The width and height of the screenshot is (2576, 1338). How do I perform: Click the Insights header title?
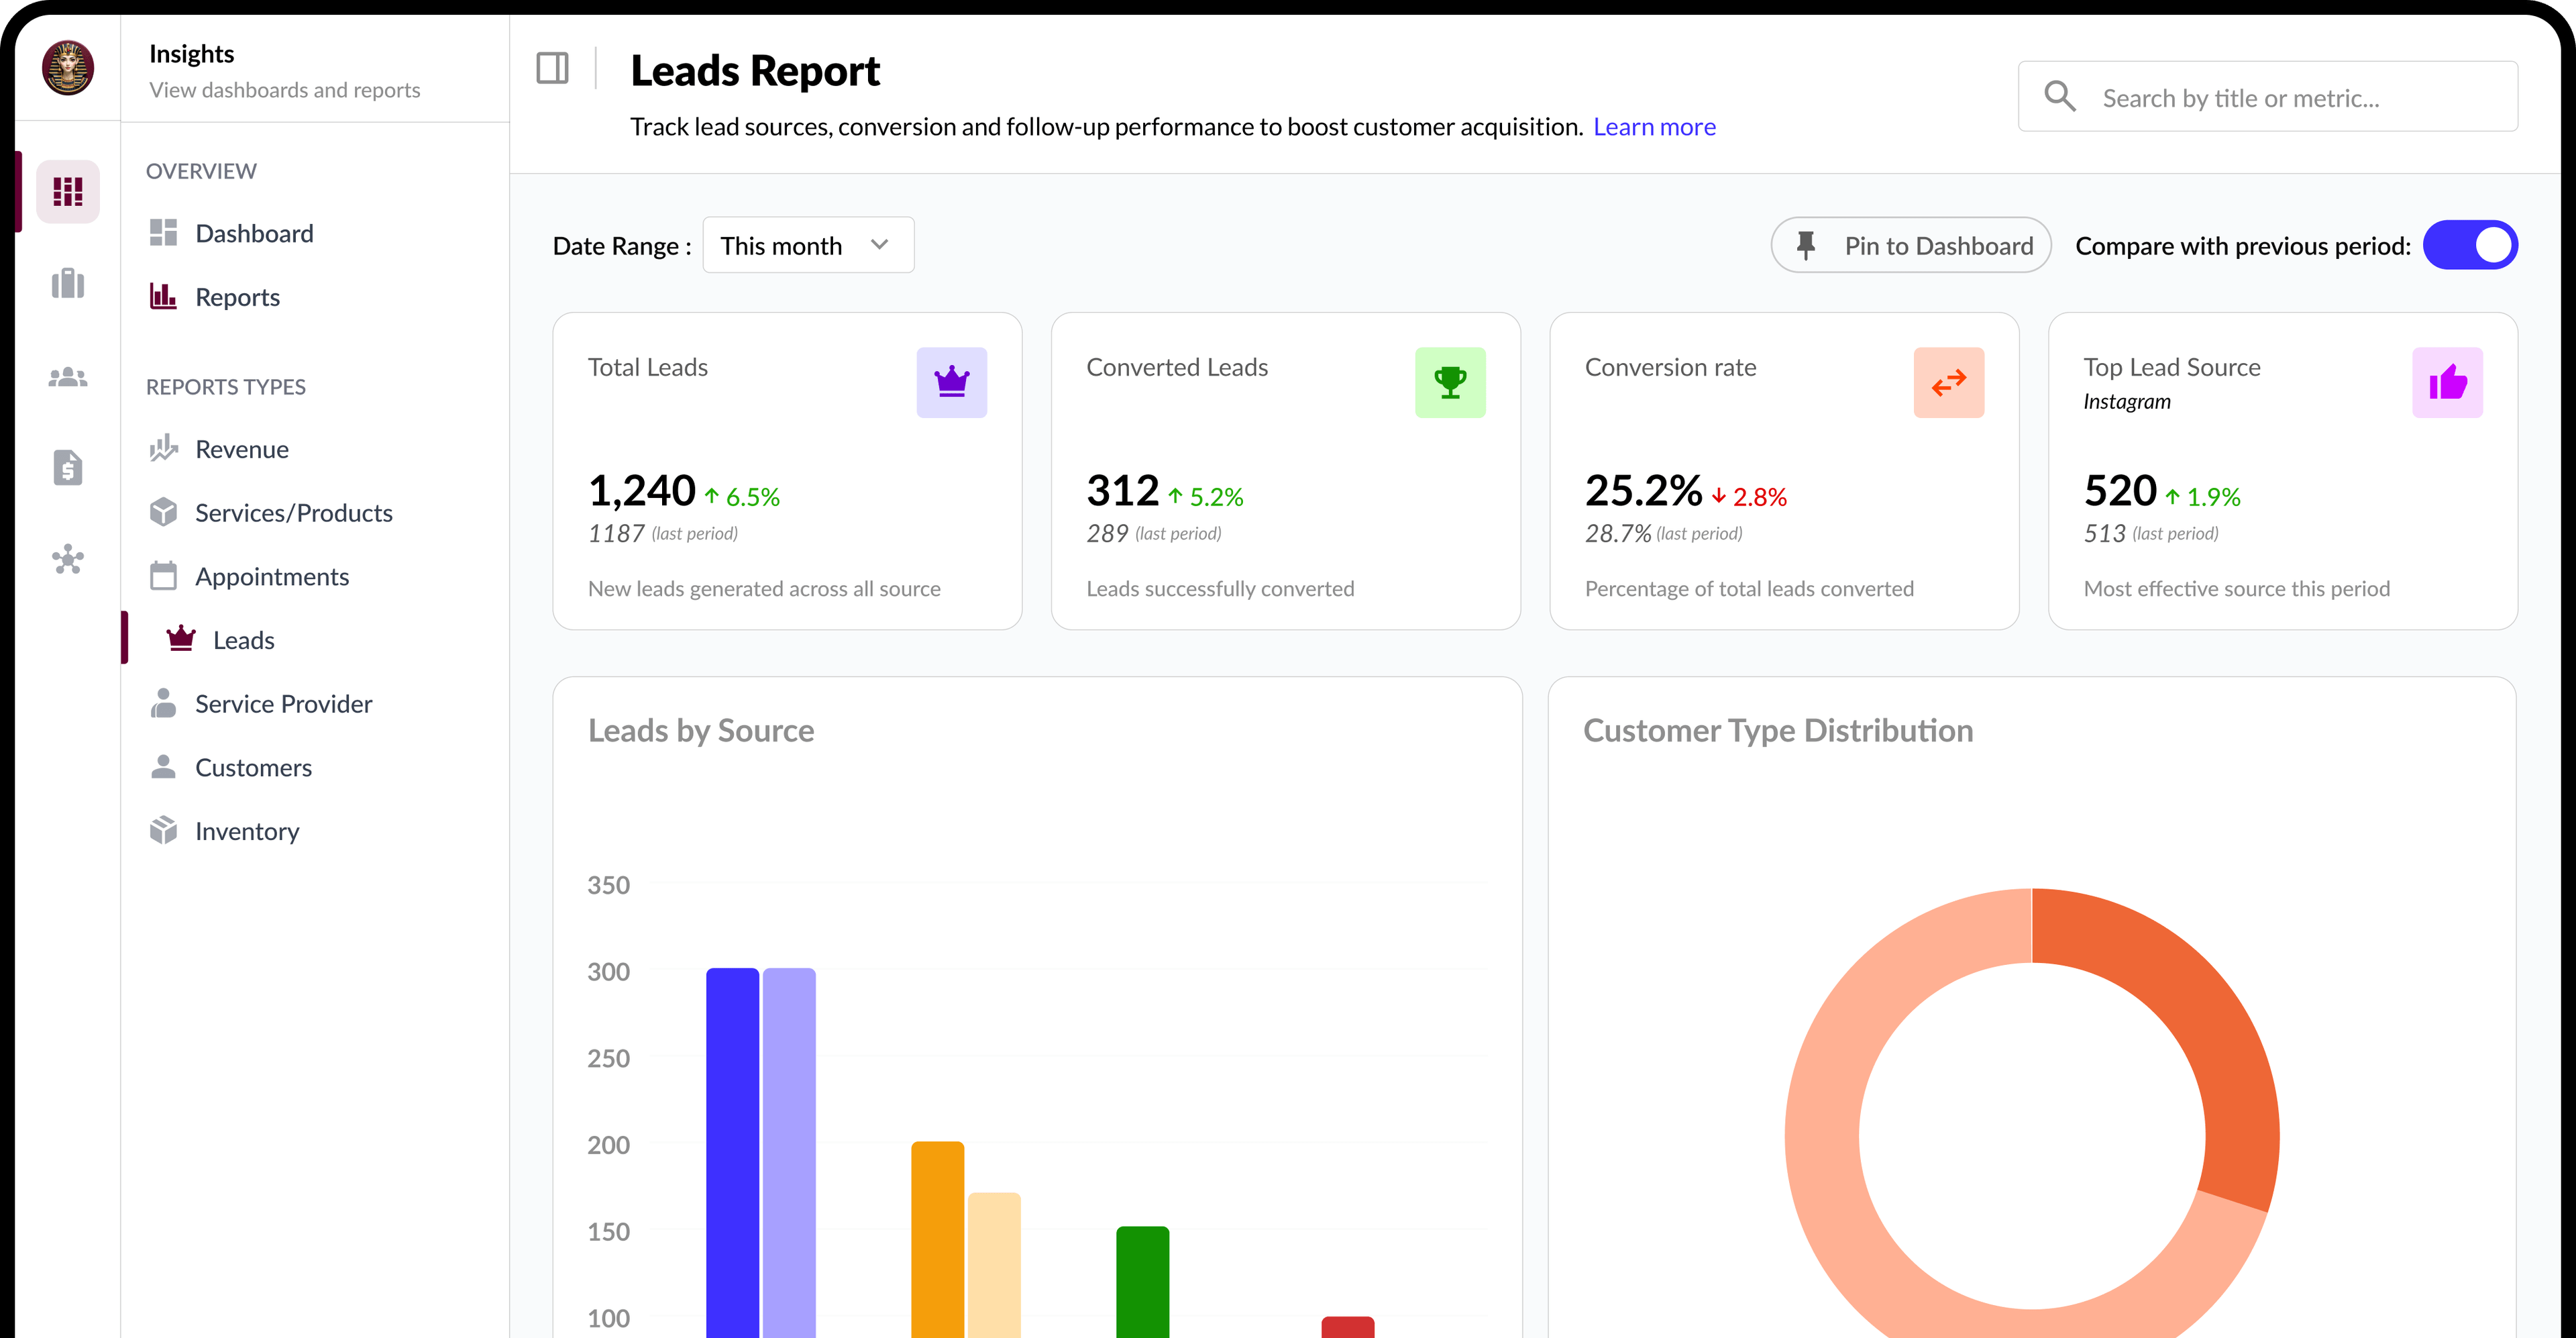[x=191, y=53]
